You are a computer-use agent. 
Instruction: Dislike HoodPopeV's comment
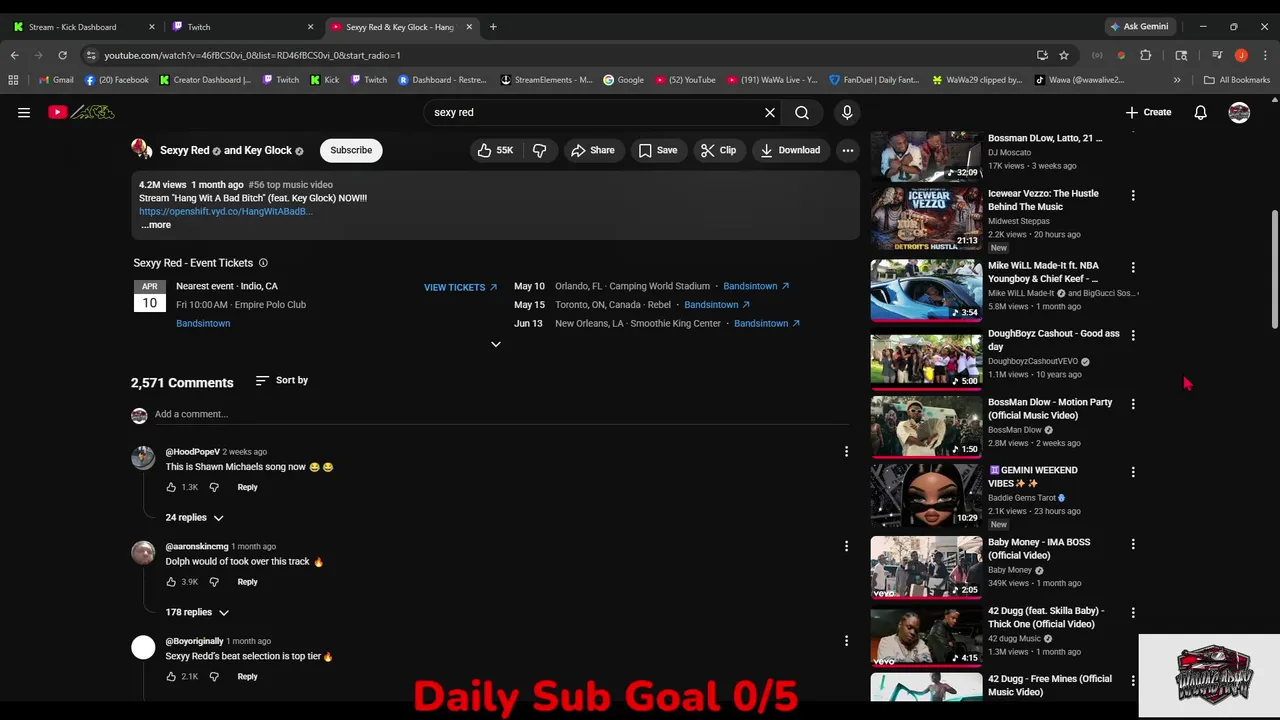(x=214, y=487)
